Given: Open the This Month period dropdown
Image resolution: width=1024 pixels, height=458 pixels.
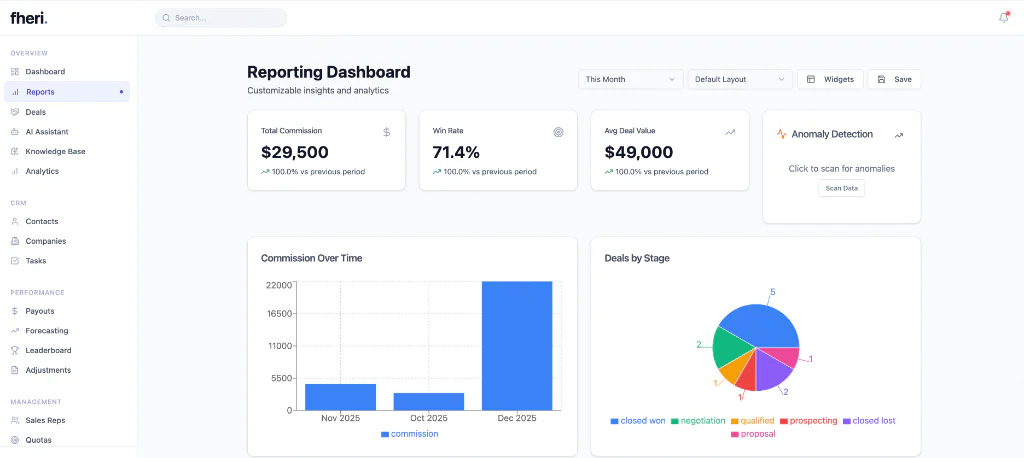Looking at the screenshot, I should pyautogui.click(x=630, y=79).
